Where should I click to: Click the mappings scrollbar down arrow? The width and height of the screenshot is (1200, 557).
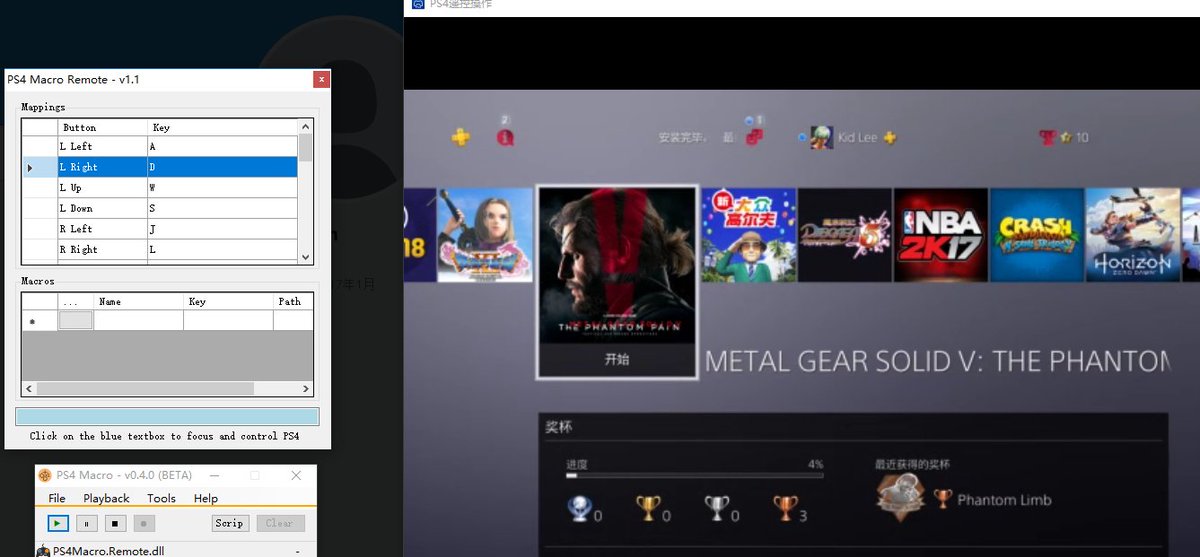[x=306, y=257]
